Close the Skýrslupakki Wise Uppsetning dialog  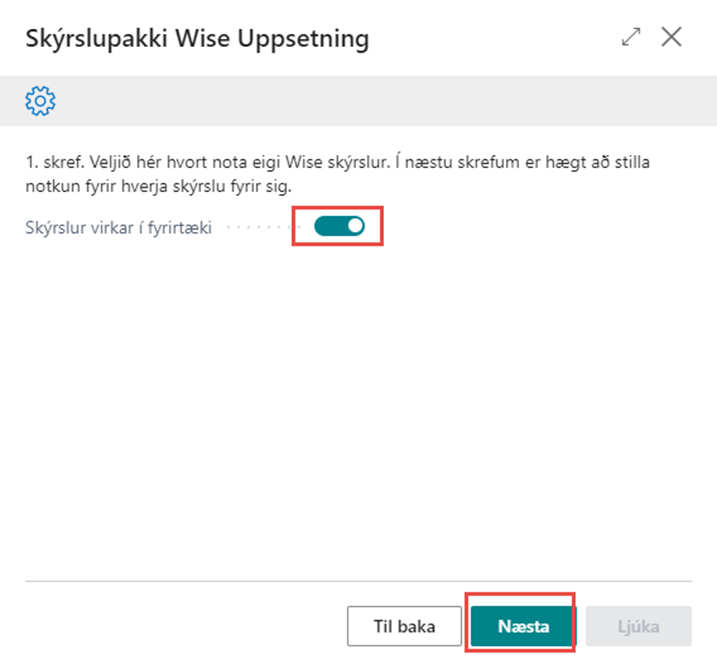[672, 38]
